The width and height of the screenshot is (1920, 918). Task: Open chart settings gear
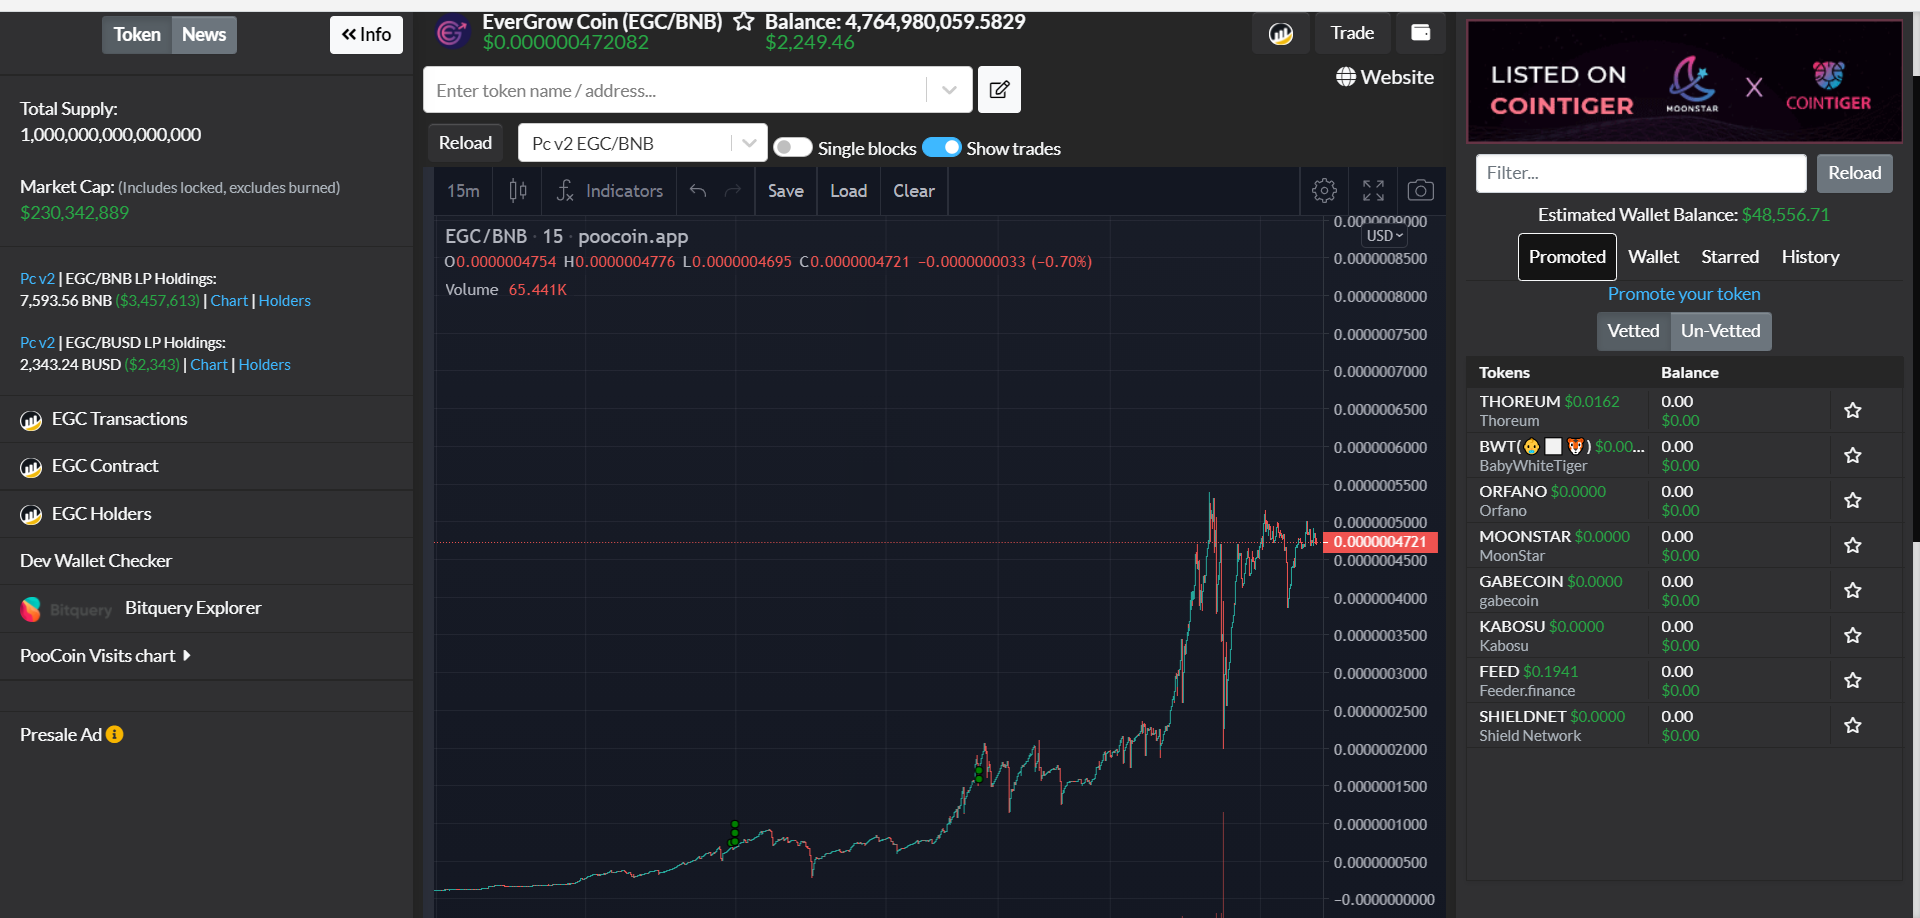tap(1324, 190)
